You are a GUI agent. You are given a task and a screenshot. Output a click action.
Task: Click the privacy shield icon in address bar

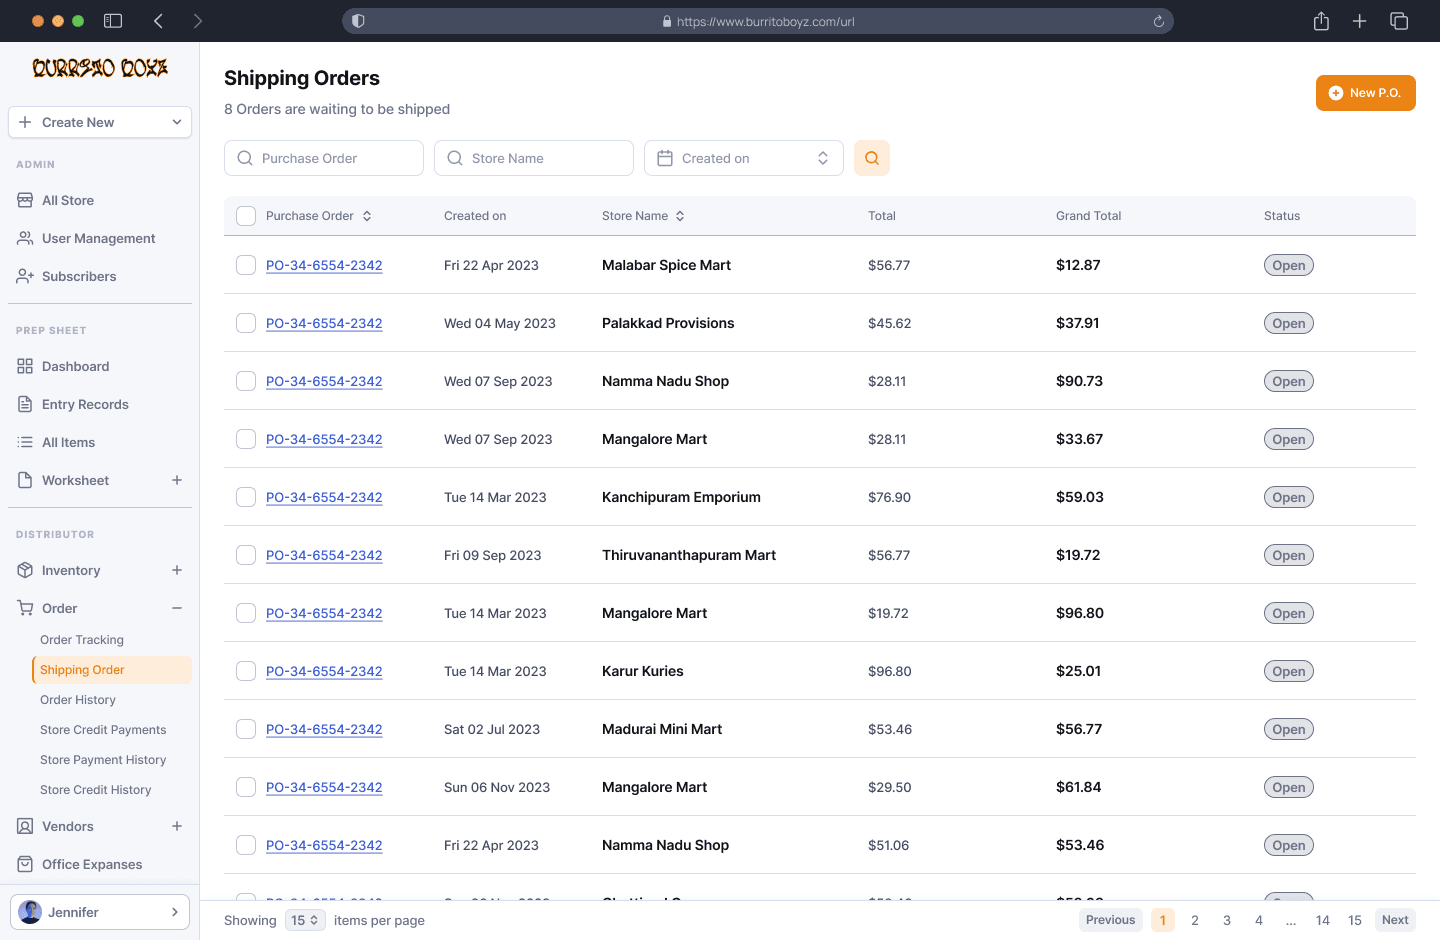[x=358, y=21]
